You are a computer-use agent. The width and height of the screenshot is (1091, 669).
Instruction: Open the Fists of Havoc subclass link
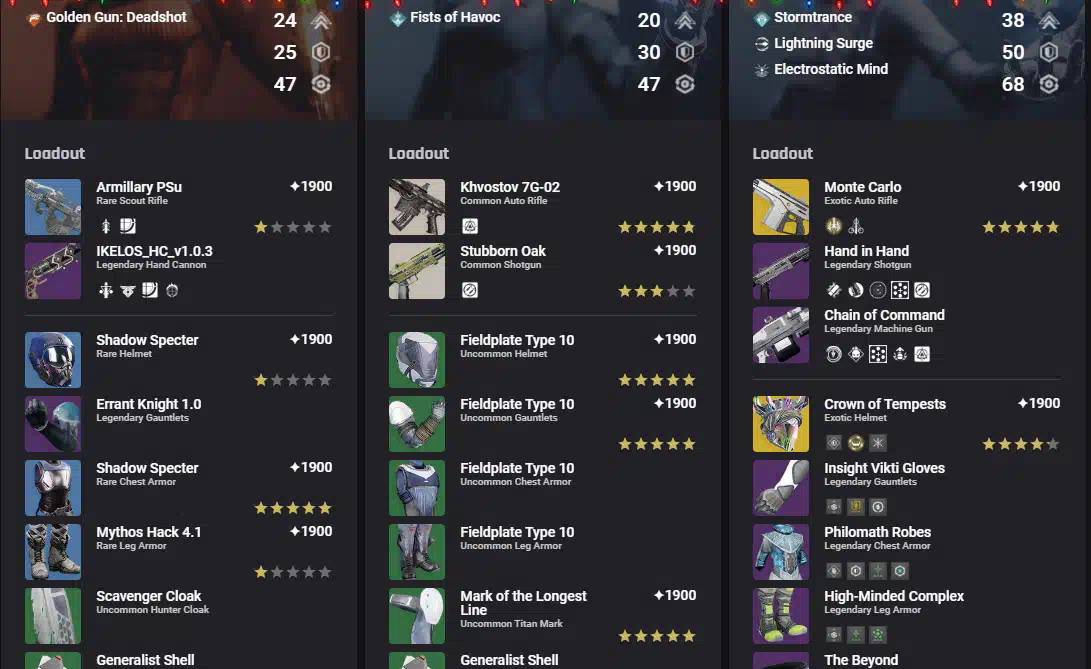click(455, 17)
